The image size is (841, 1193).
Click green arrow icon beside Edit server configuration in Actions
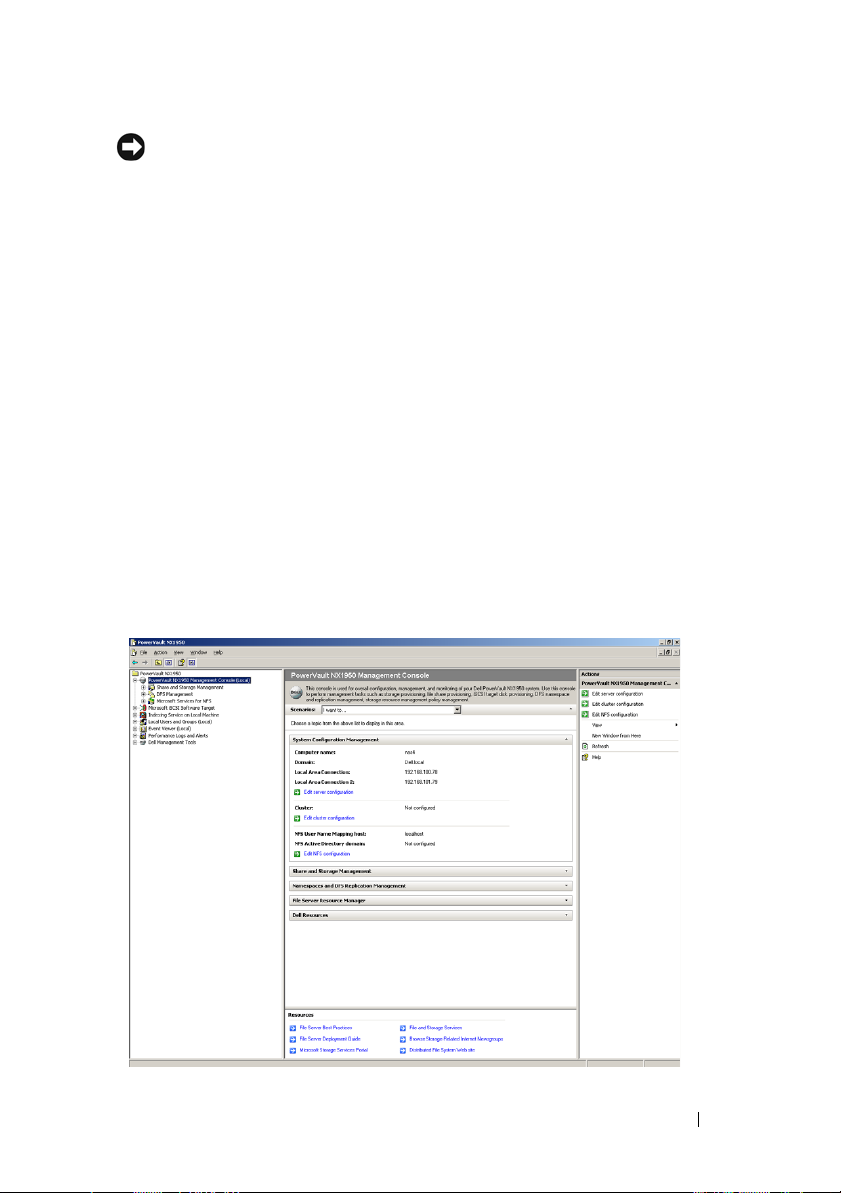pyautogui.click(x=585, y=694)
